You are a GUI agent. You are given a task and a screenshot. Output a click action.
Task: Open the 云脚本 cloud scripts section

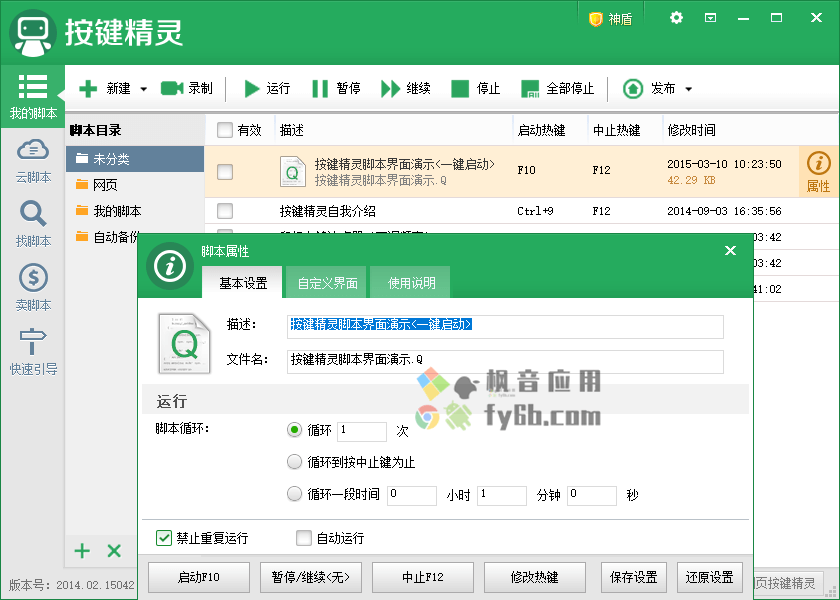(33, 161)
